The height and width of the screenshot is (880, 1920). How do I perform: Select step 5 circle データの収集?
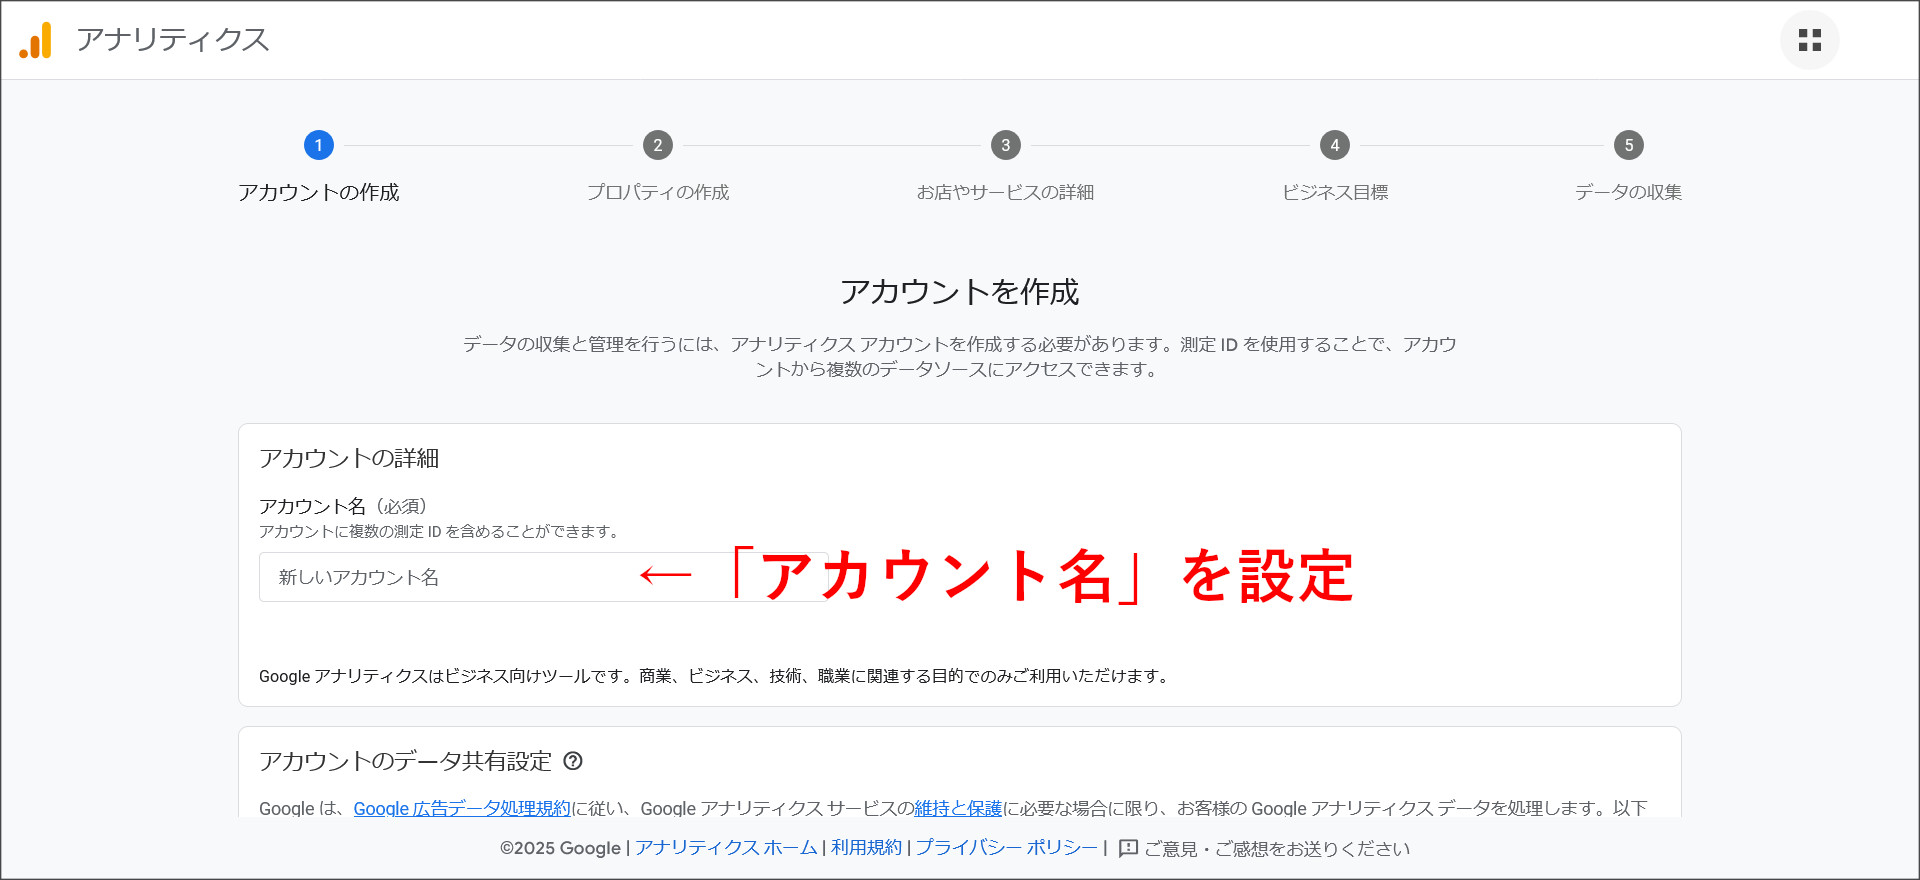coord(1628,145)
